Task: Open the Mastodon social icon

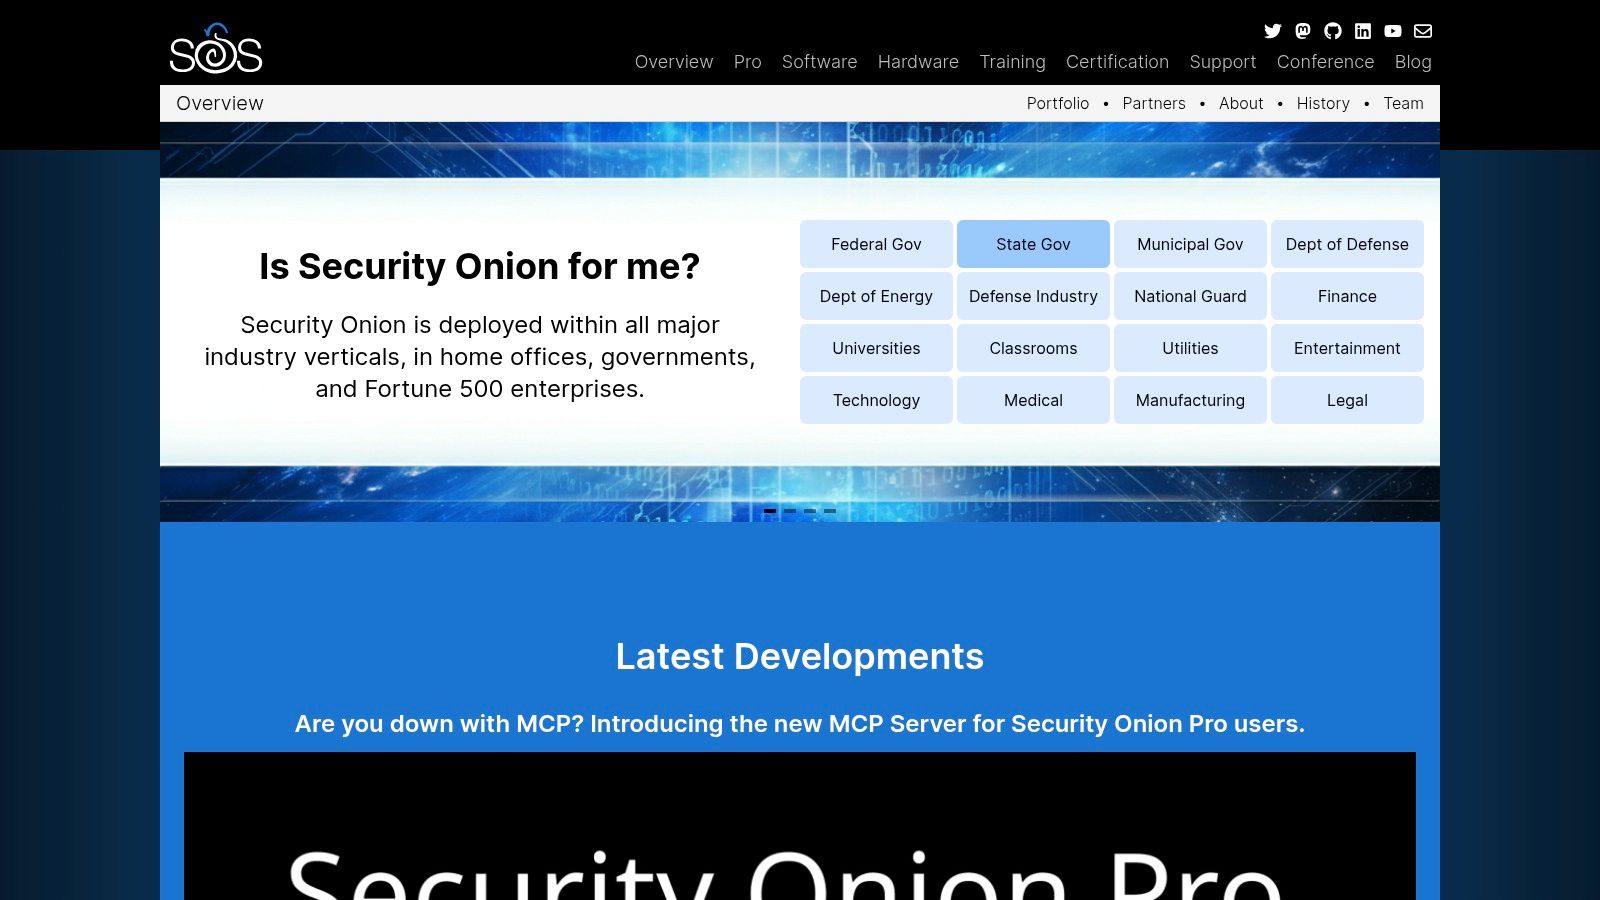Action: click(1302, 31)
